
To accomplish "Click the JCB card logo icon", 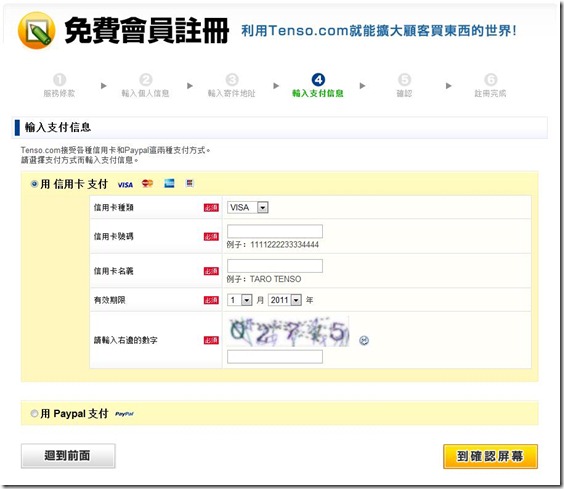I will [190, 183].
